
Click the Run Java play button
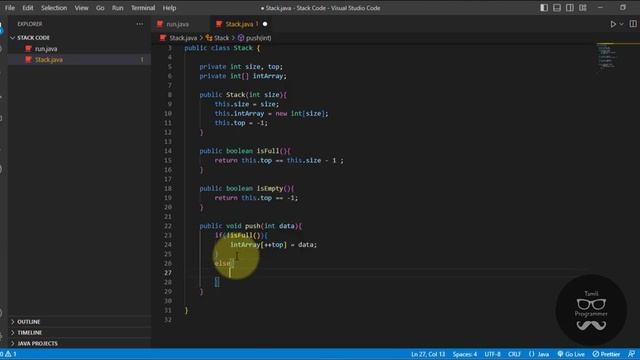(x=613, y=24)
